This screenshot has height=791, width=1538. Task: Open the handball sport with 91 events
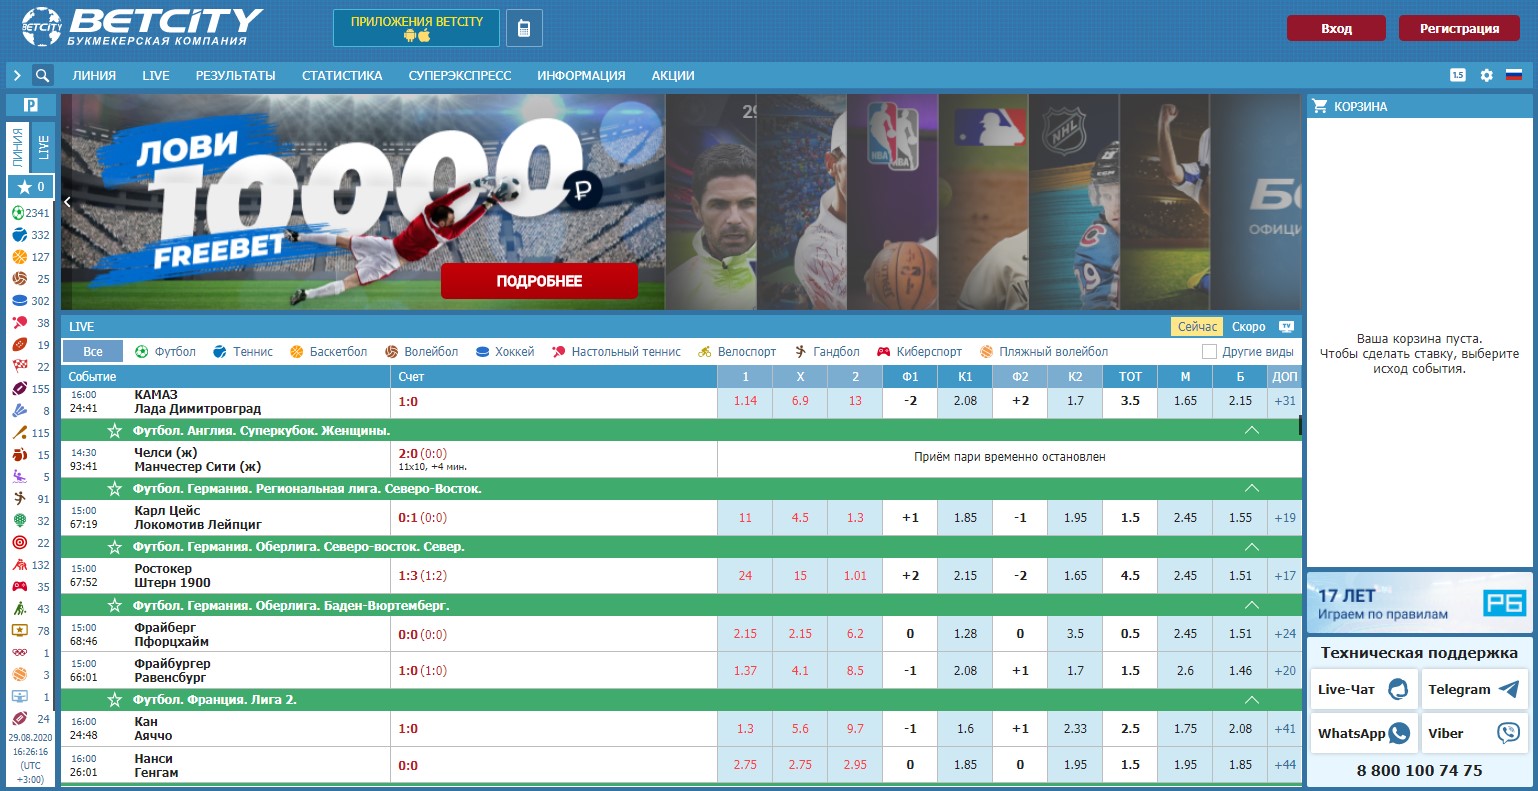30,499
